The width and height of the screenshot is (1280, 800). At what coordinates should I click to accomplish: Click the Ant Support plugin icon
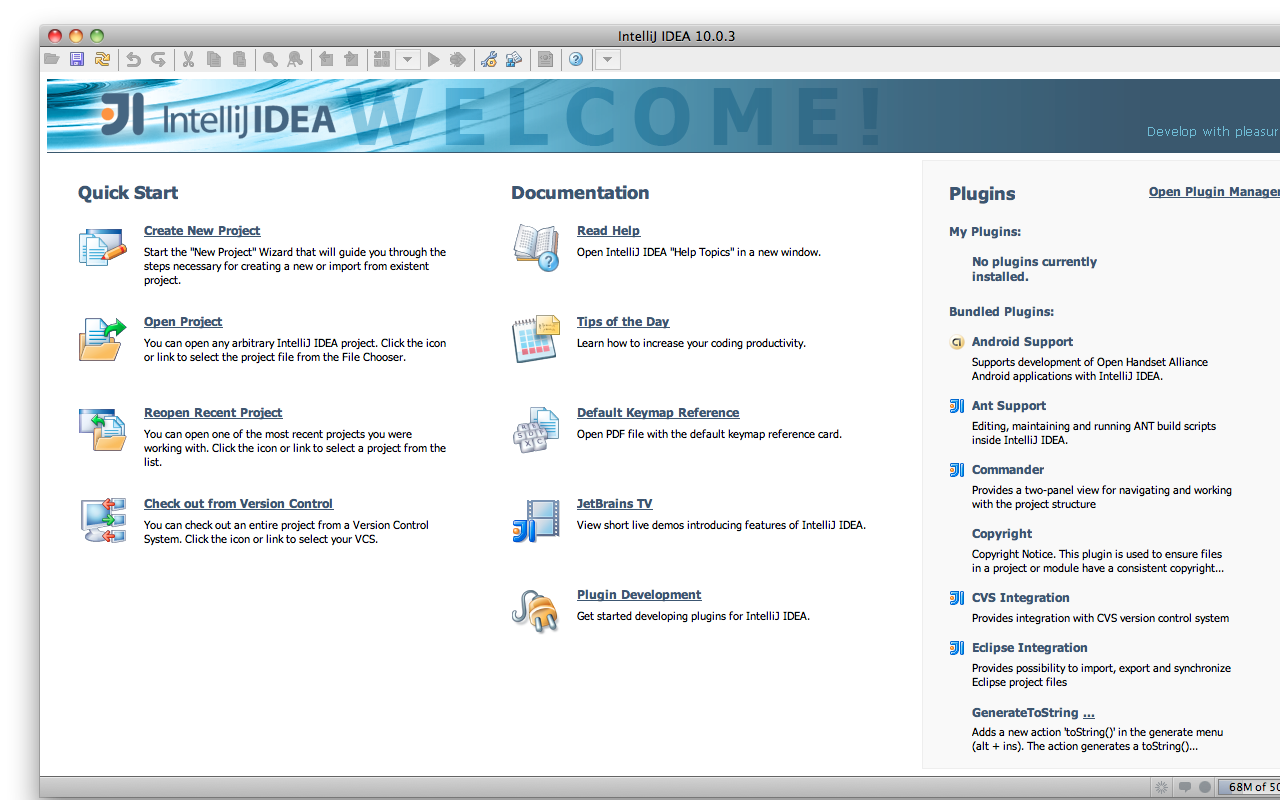pyautogui.click(x=957, y=406)
